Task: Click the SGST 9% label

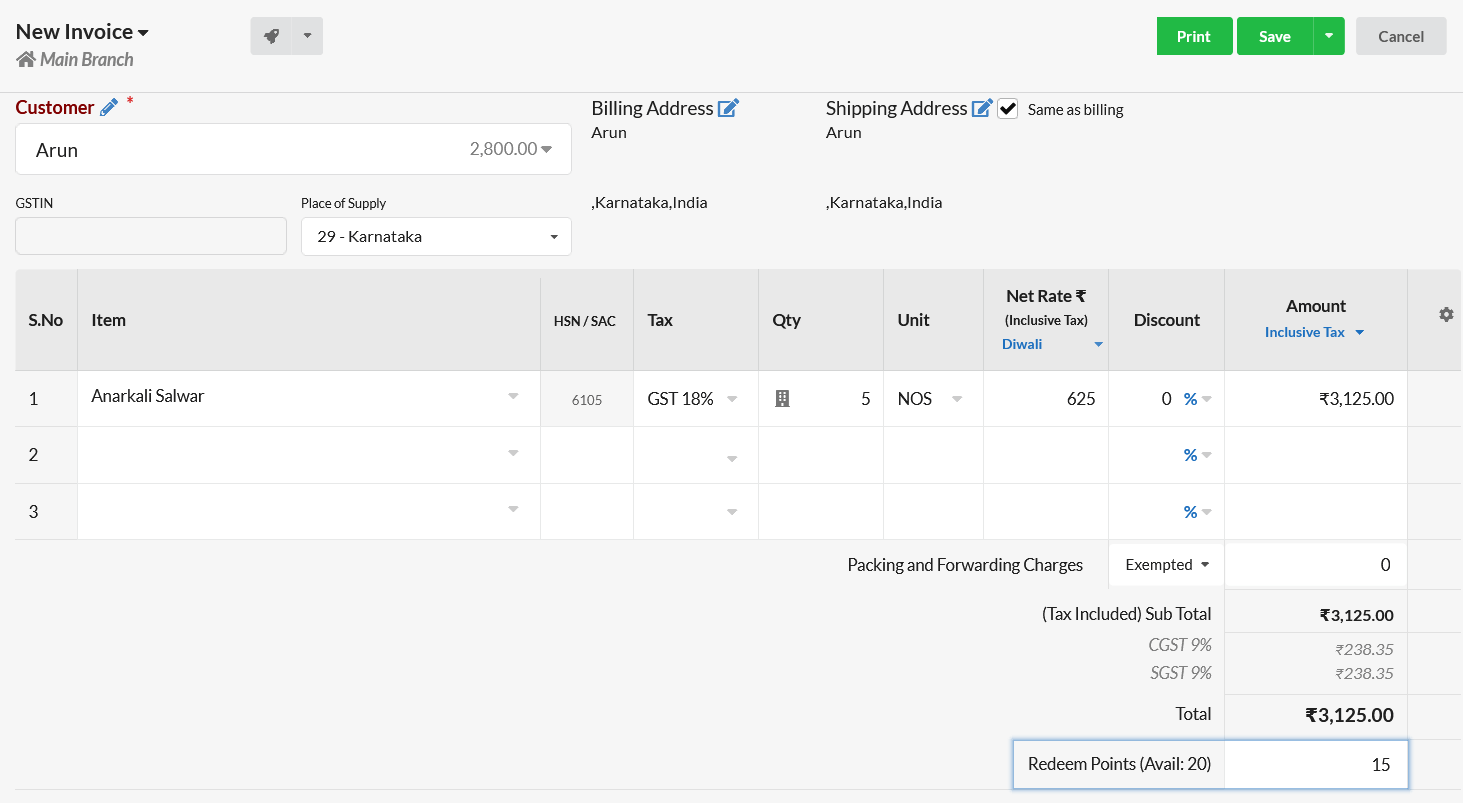Action: (x=1180, y=673)
